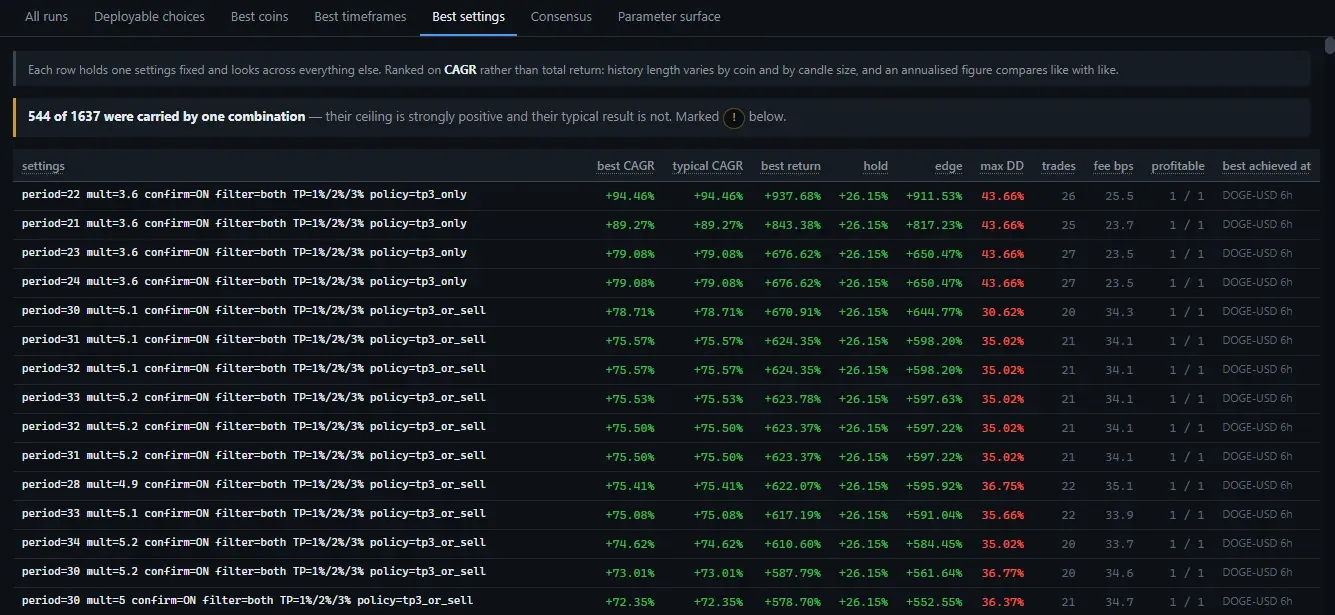
Task: Click the +72.35% best CAGR value
Action: (x=630, y=602)
